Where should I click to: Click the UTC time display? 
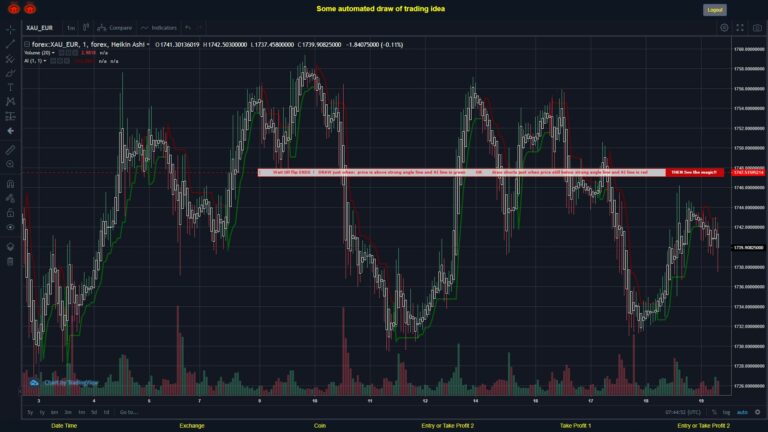click(683, 412)
